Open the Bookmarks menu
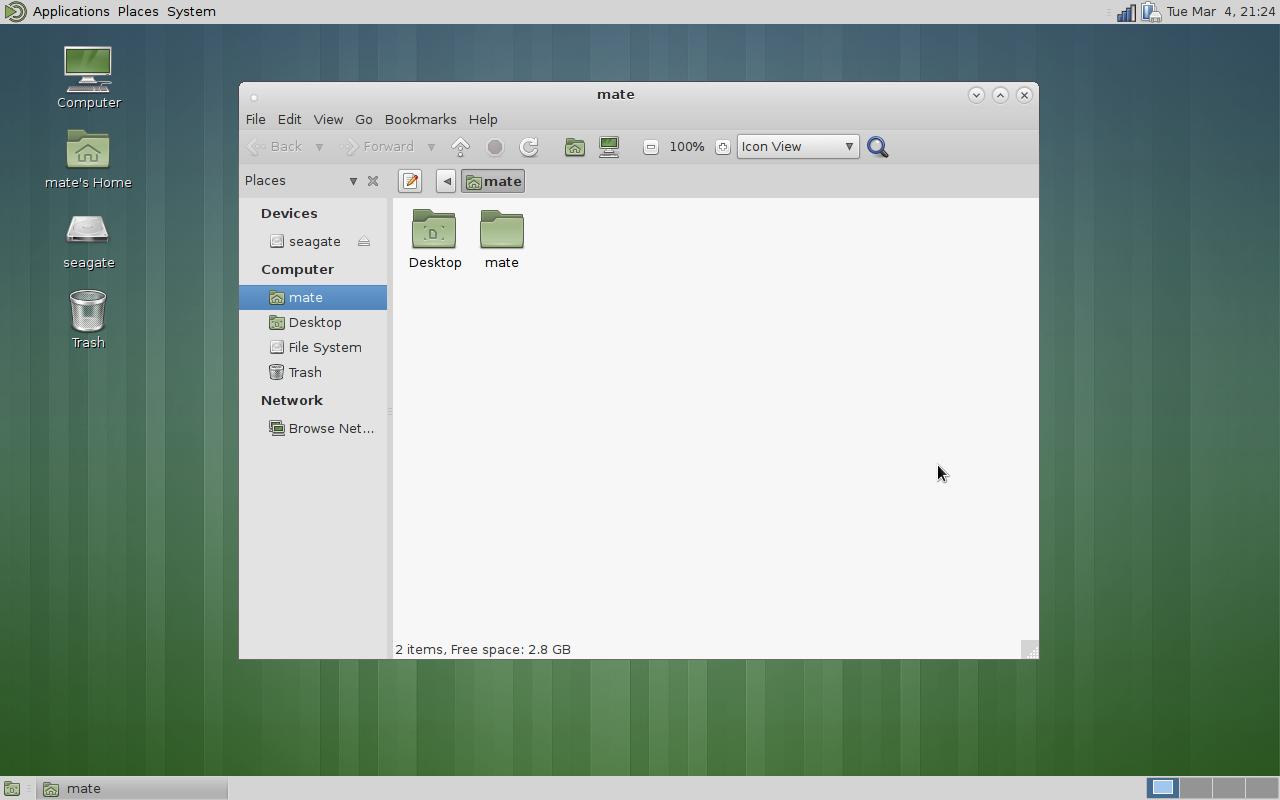The width and height of the screenshot is (1280, 800). pyautogui.click(x=420, y=119)
